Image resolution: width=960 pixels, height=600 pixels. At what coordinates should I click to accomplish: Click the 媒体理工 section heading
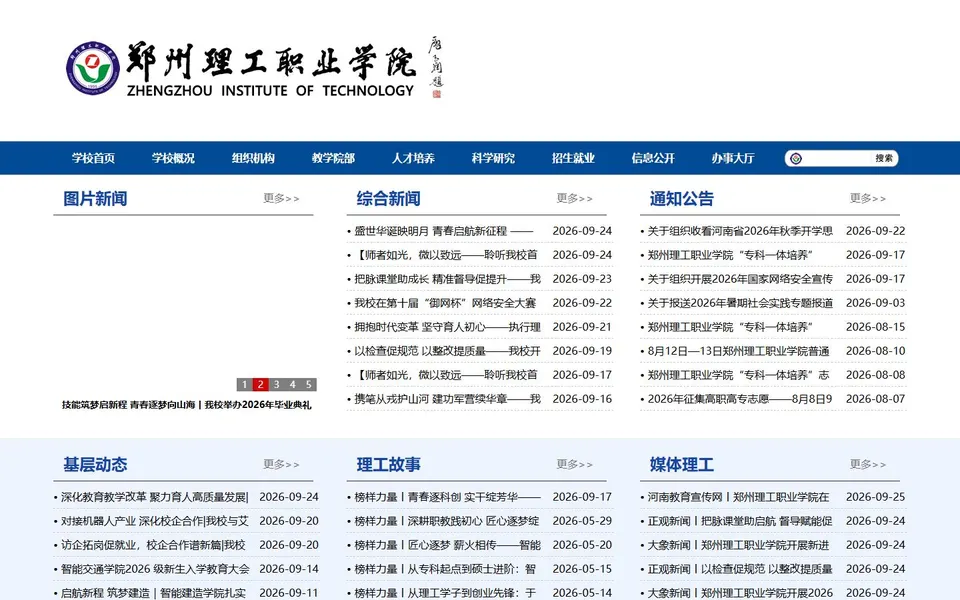point(681,464)
